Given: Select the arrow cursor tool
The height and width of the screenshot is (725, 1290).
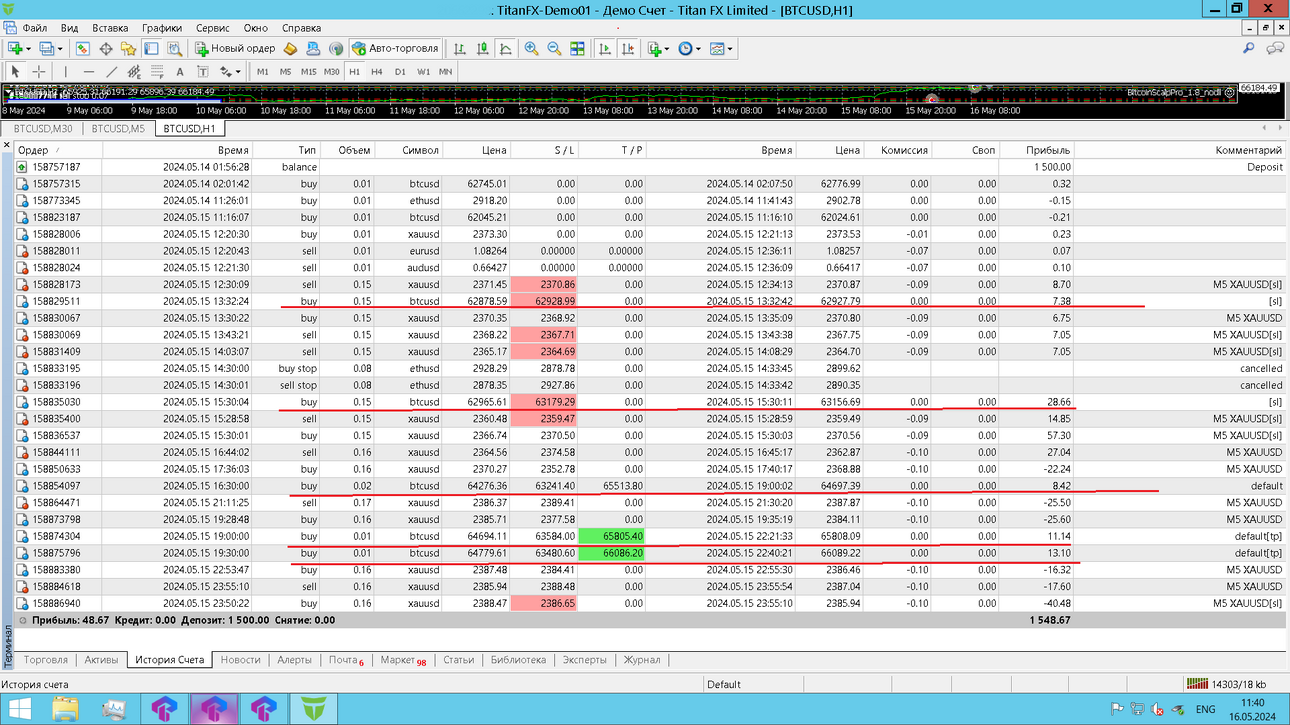Looking at the screenshot, I should [x=15, y=72].
